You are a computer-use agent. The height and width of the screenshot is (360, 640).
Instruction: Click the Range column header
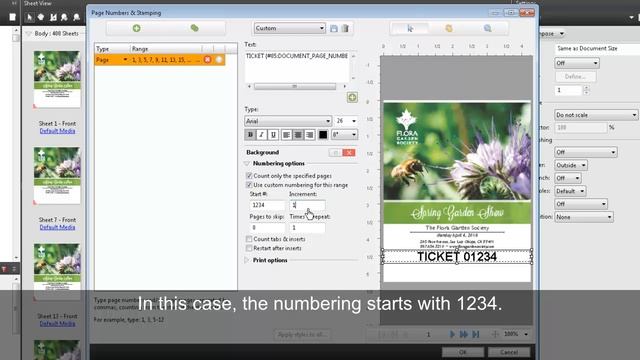[166, 49]
